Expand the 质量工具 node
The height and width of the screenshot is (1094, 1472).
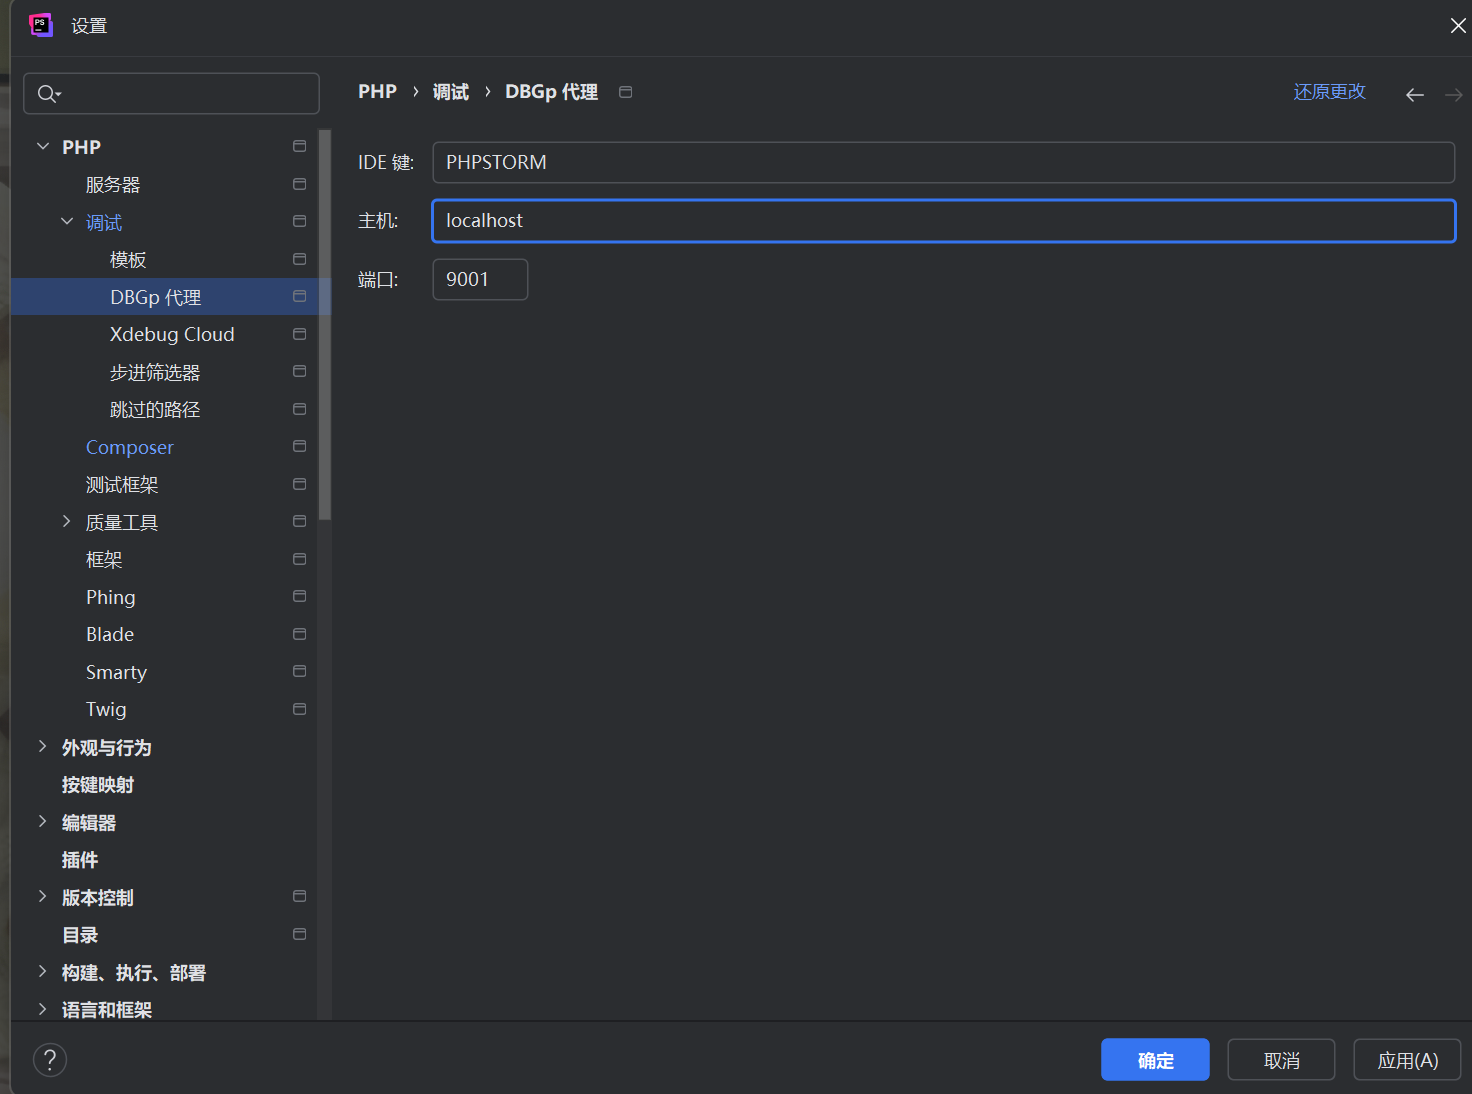pyautogui.click(x=67, y=522)
